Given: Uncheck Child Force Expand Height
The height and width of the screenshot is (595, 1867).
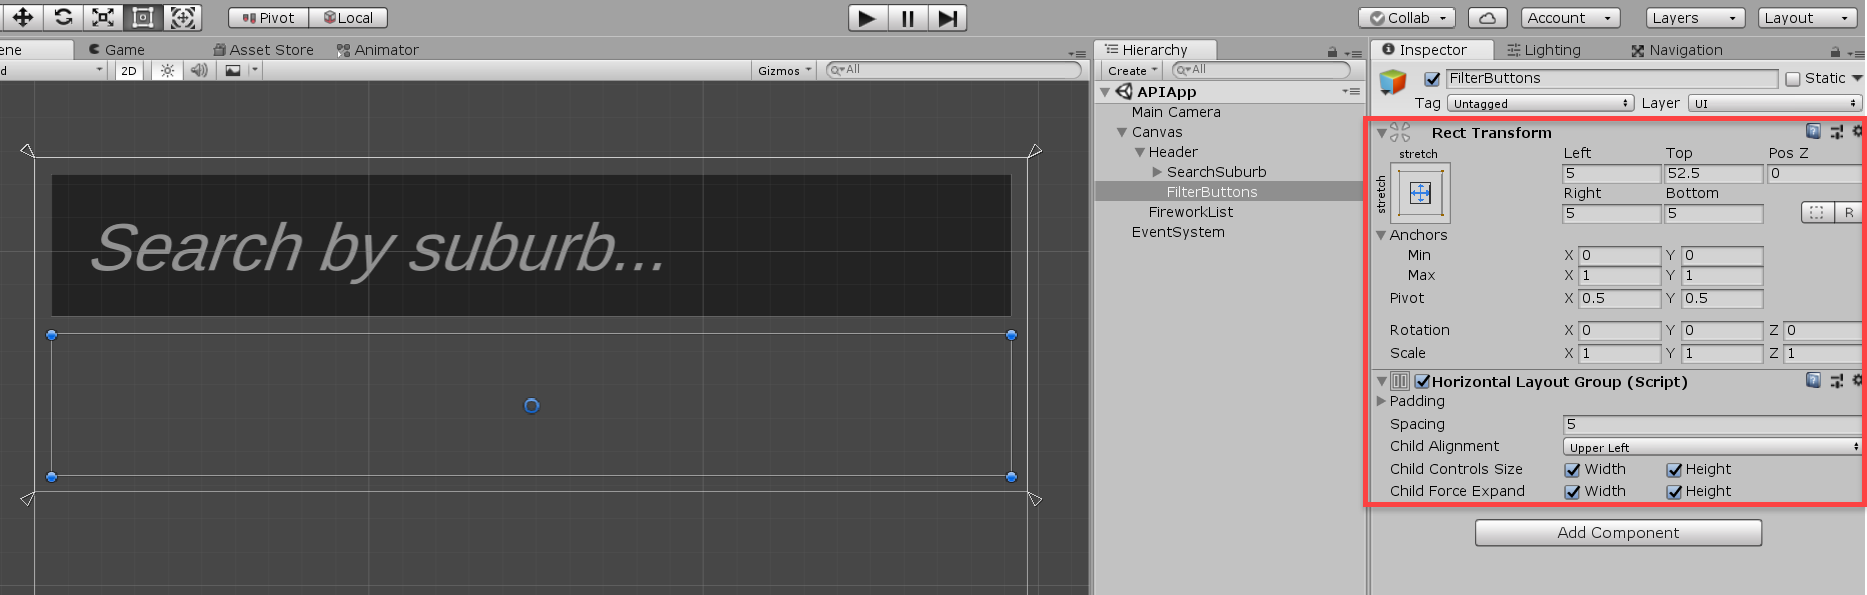Looking at the screenshot, I should point(1674,492).
